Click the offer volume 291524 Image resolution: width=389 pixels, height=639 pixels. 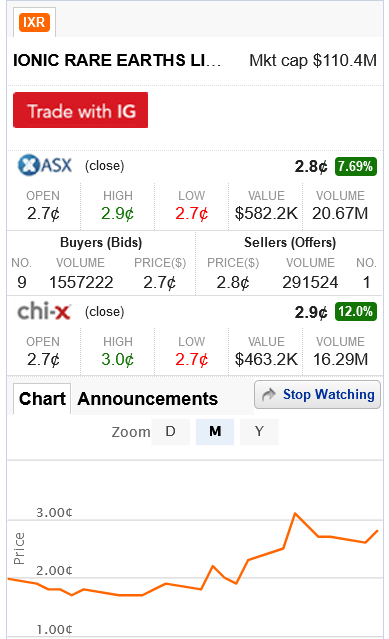click(x=310, y=282)
